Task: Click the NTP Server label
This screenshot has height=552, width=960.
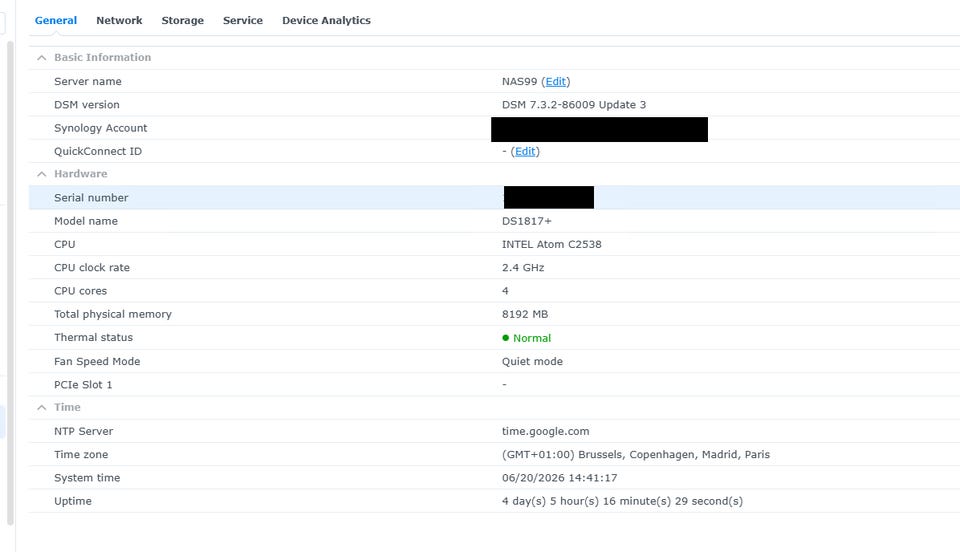Action: (x=83, y=431)
